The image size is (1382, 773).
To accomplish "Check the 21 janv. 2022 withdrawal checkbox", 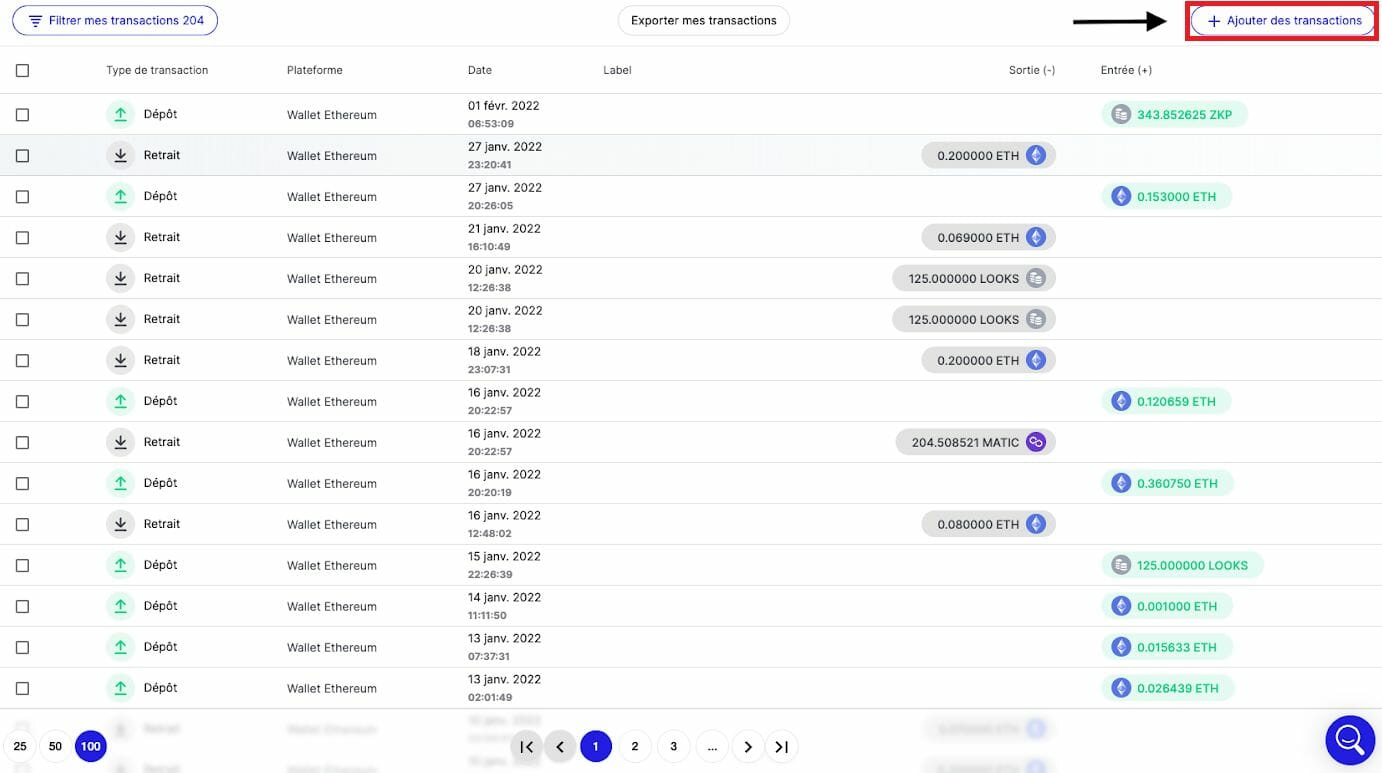I will click(22, 238).
